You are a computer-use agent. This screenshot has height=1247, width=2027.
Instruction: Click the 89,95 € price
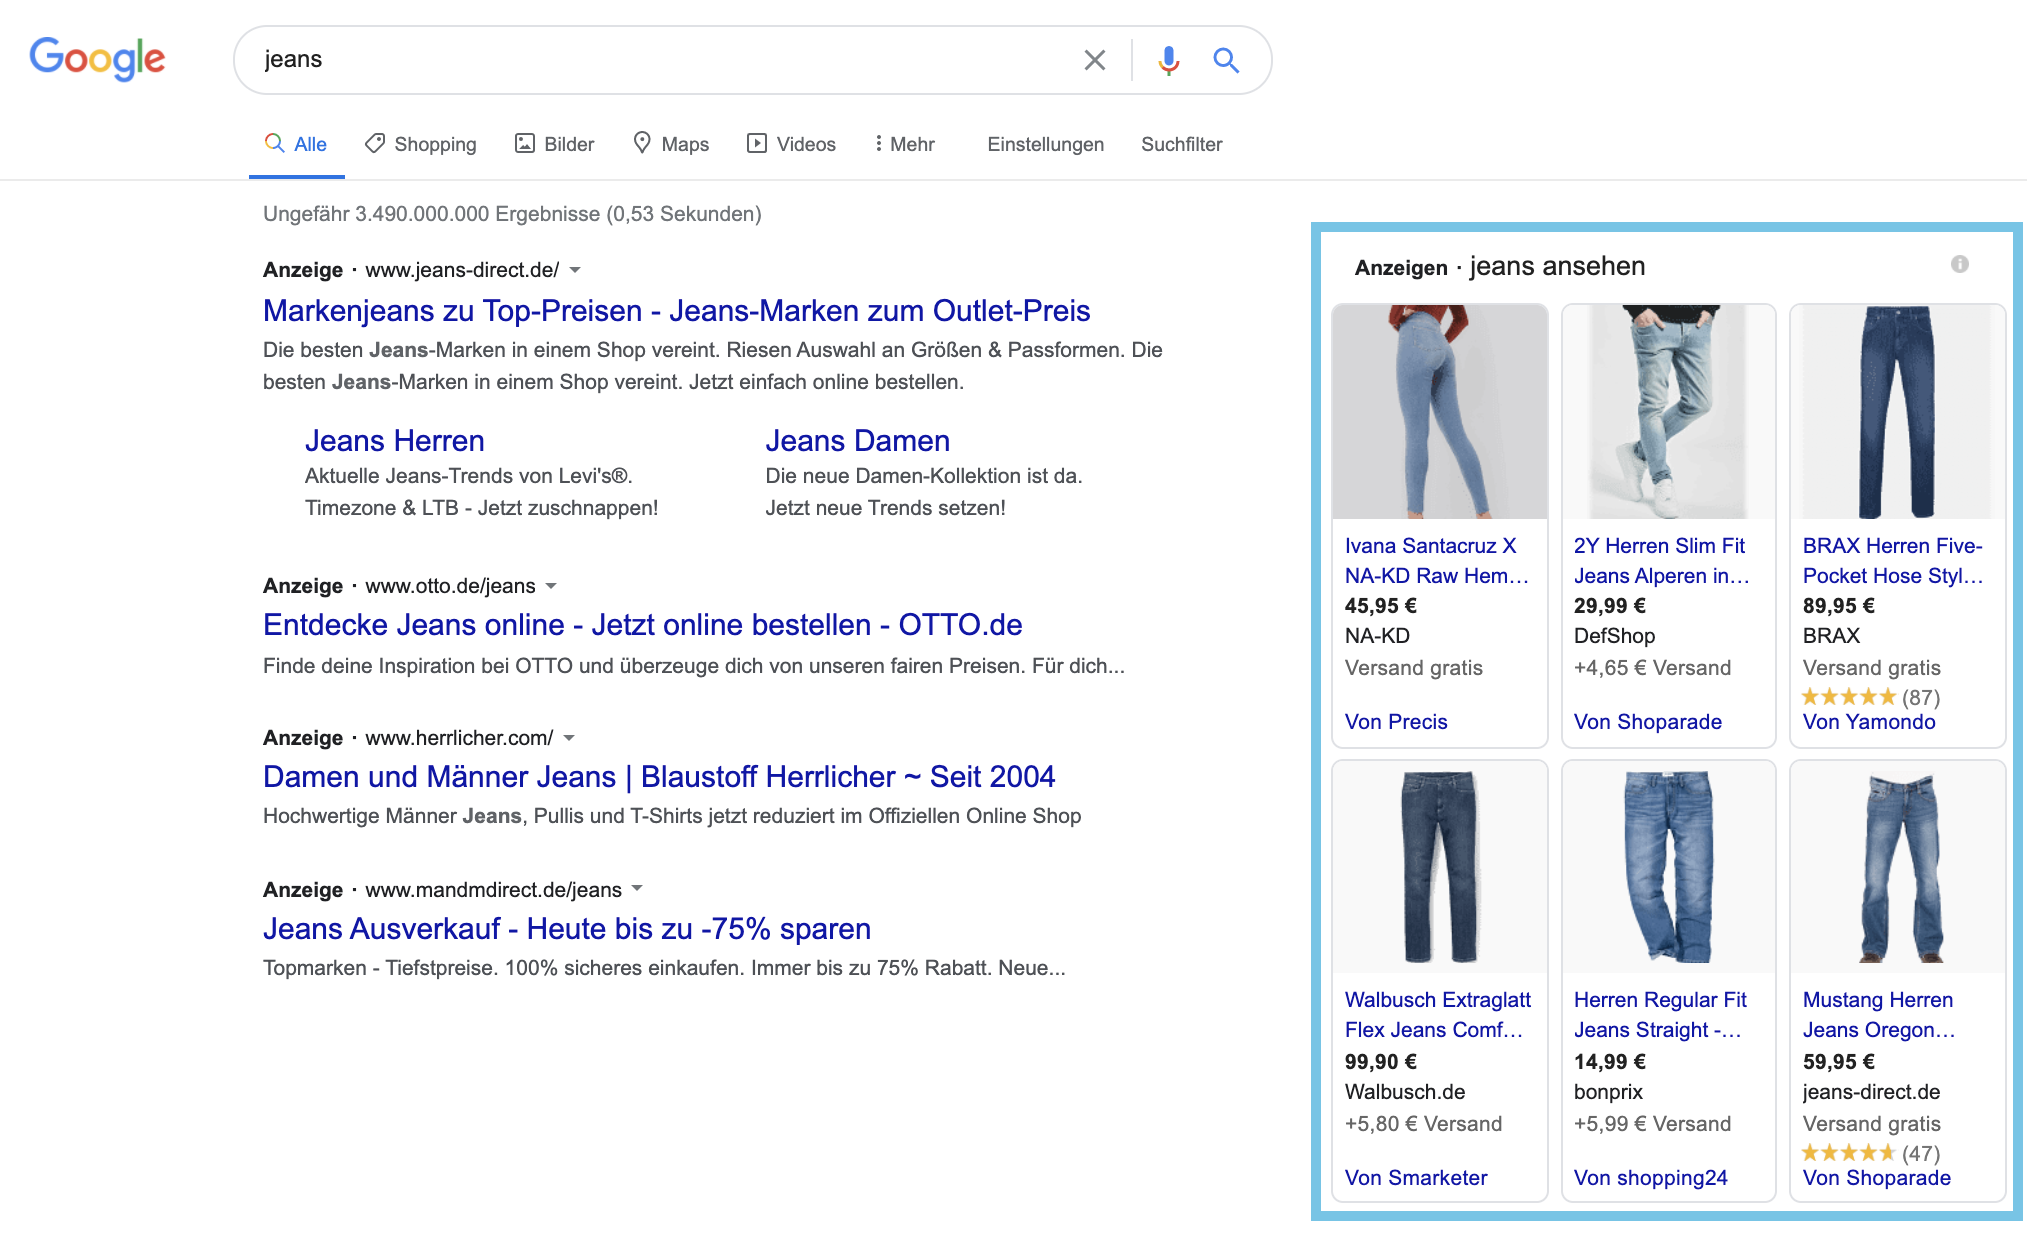click(1839, 606)
